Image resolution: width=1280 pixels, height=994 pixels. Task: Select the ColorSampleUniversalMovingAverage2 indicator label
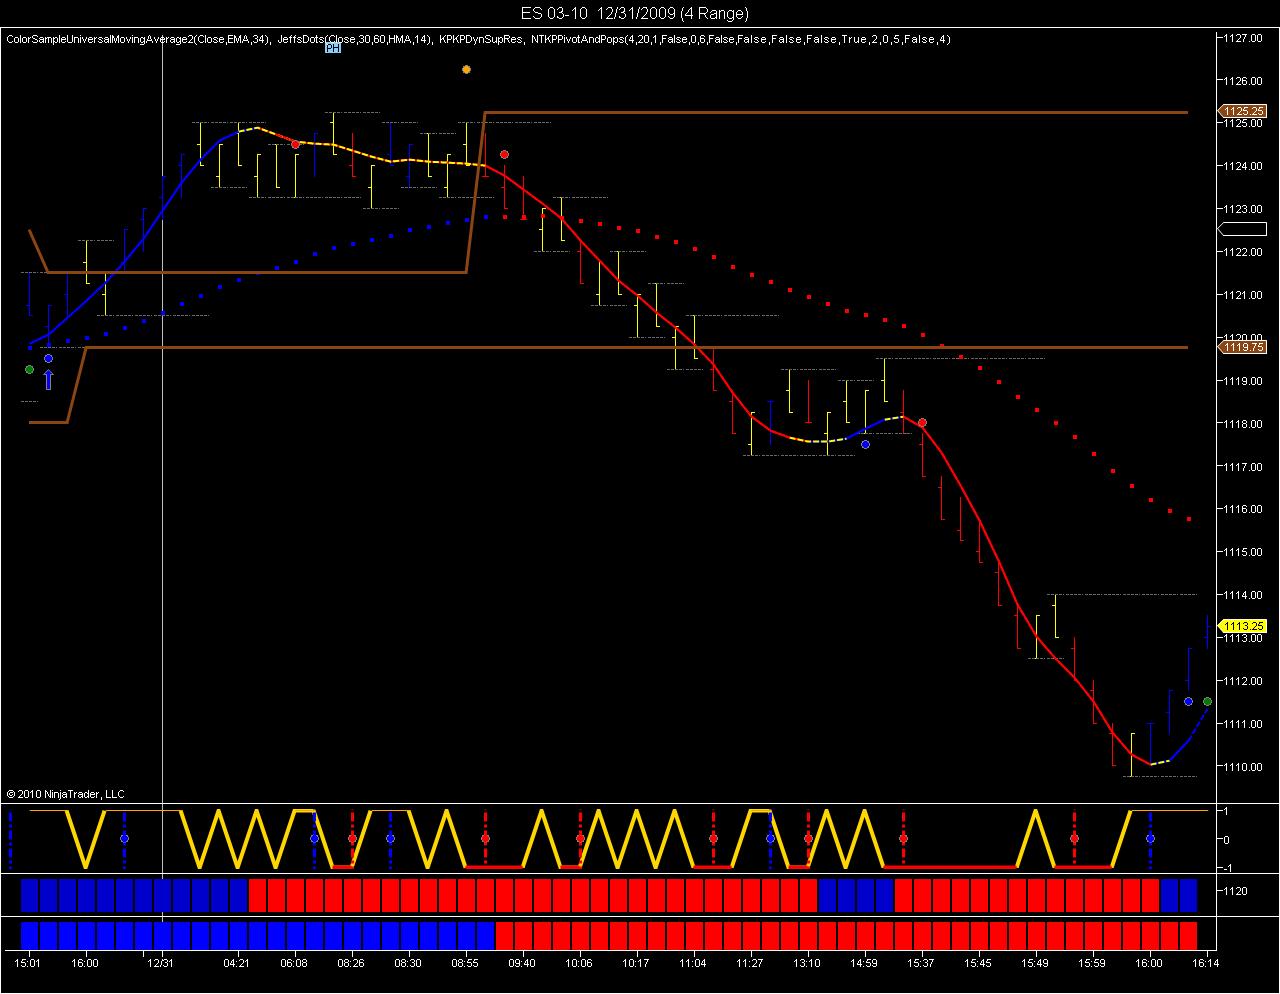tap(138, 39)
